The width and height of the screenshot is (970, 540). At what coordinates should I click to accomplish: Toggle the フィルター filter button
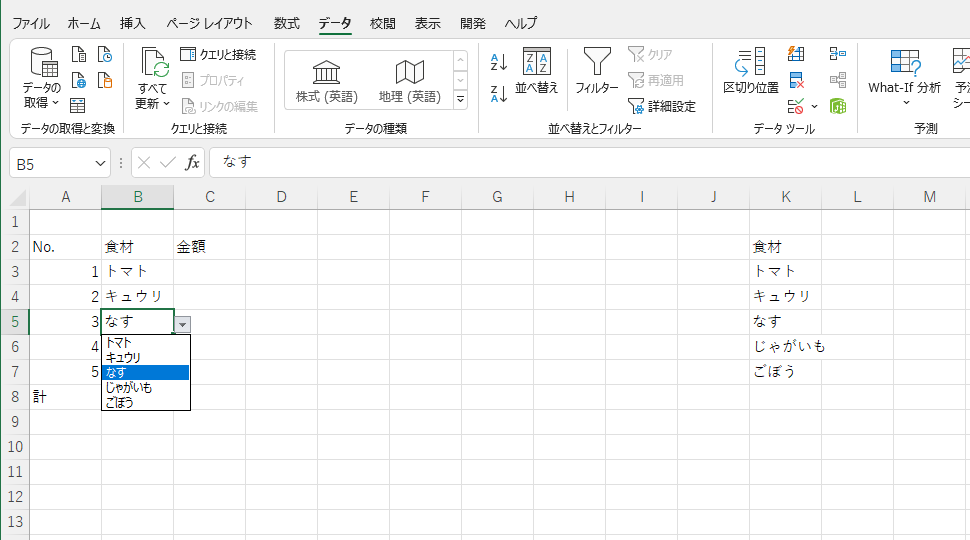point(597,71)
